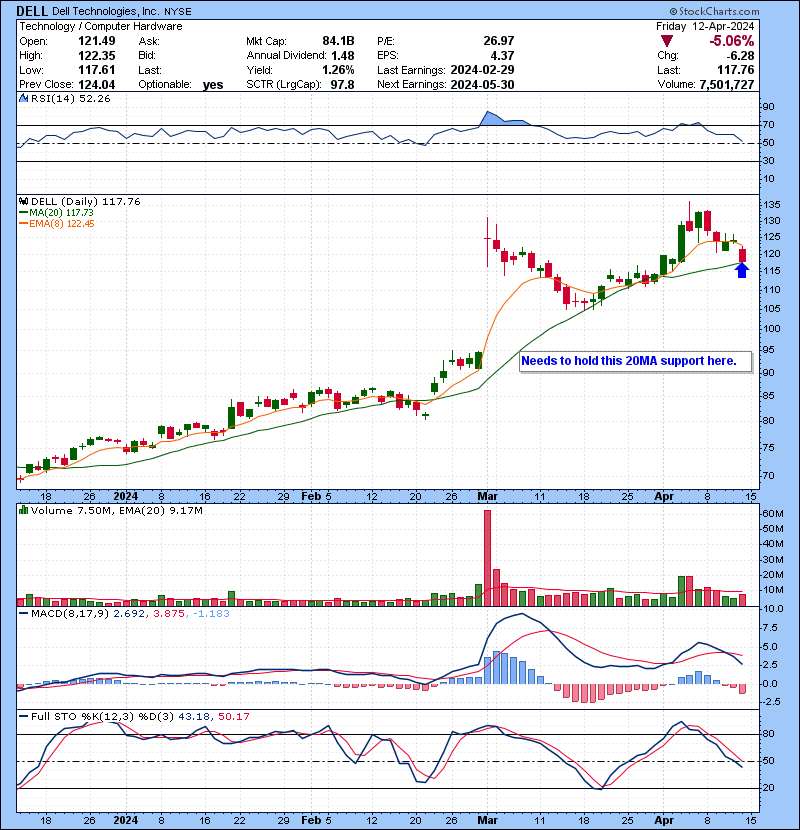Click the 40M volume axis label
The image size is (800, 830).
pos(772,544)
